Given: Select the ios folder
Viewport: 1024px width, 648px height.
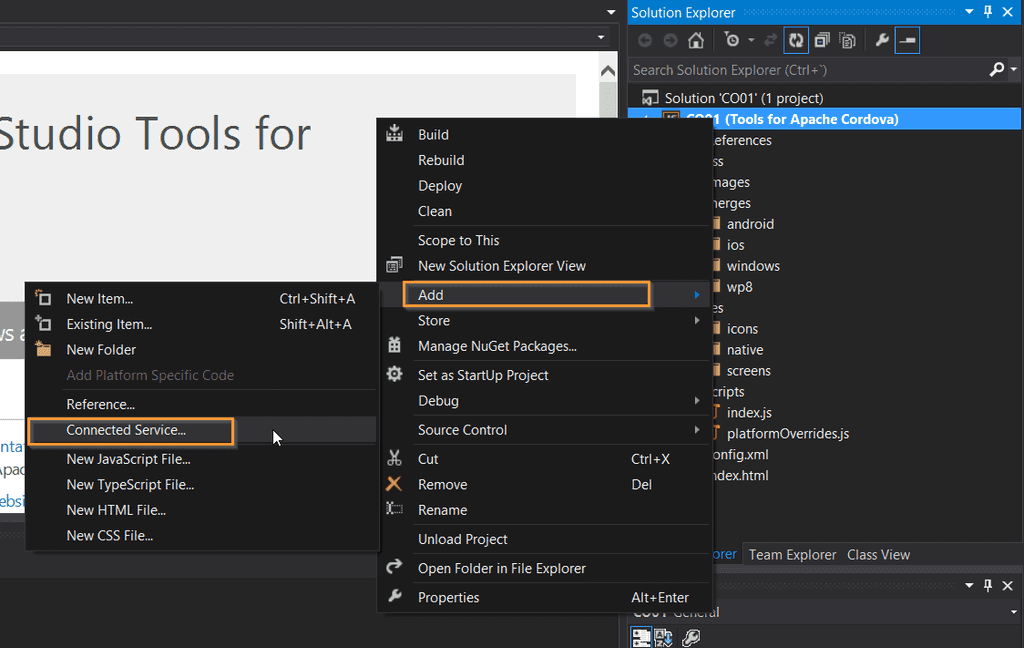Looking at the screenshot, I should (x=735, y=245).
